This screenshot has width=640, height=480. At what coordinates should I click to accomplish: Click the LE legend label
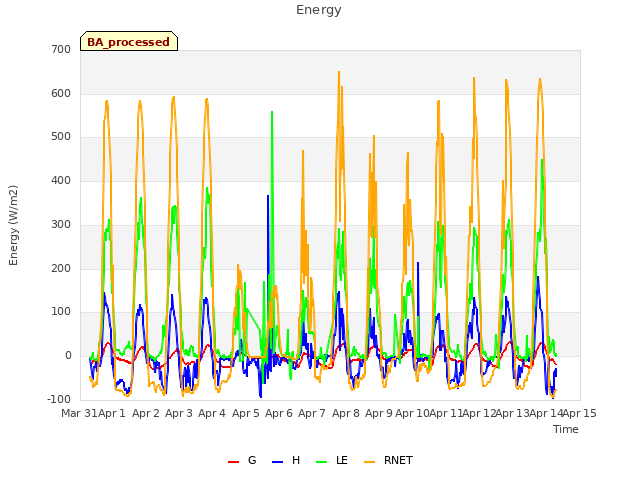[x=342, y=460]
